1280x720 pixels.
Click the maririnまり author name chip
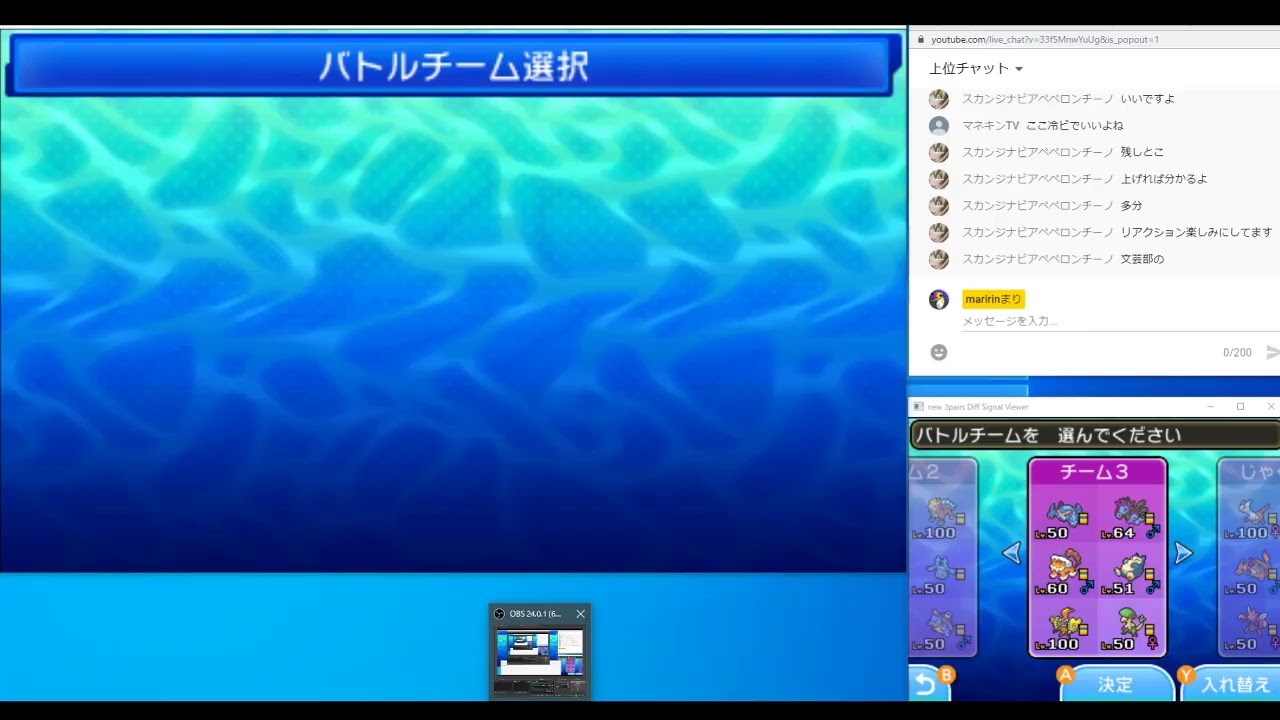click(993, 299)
